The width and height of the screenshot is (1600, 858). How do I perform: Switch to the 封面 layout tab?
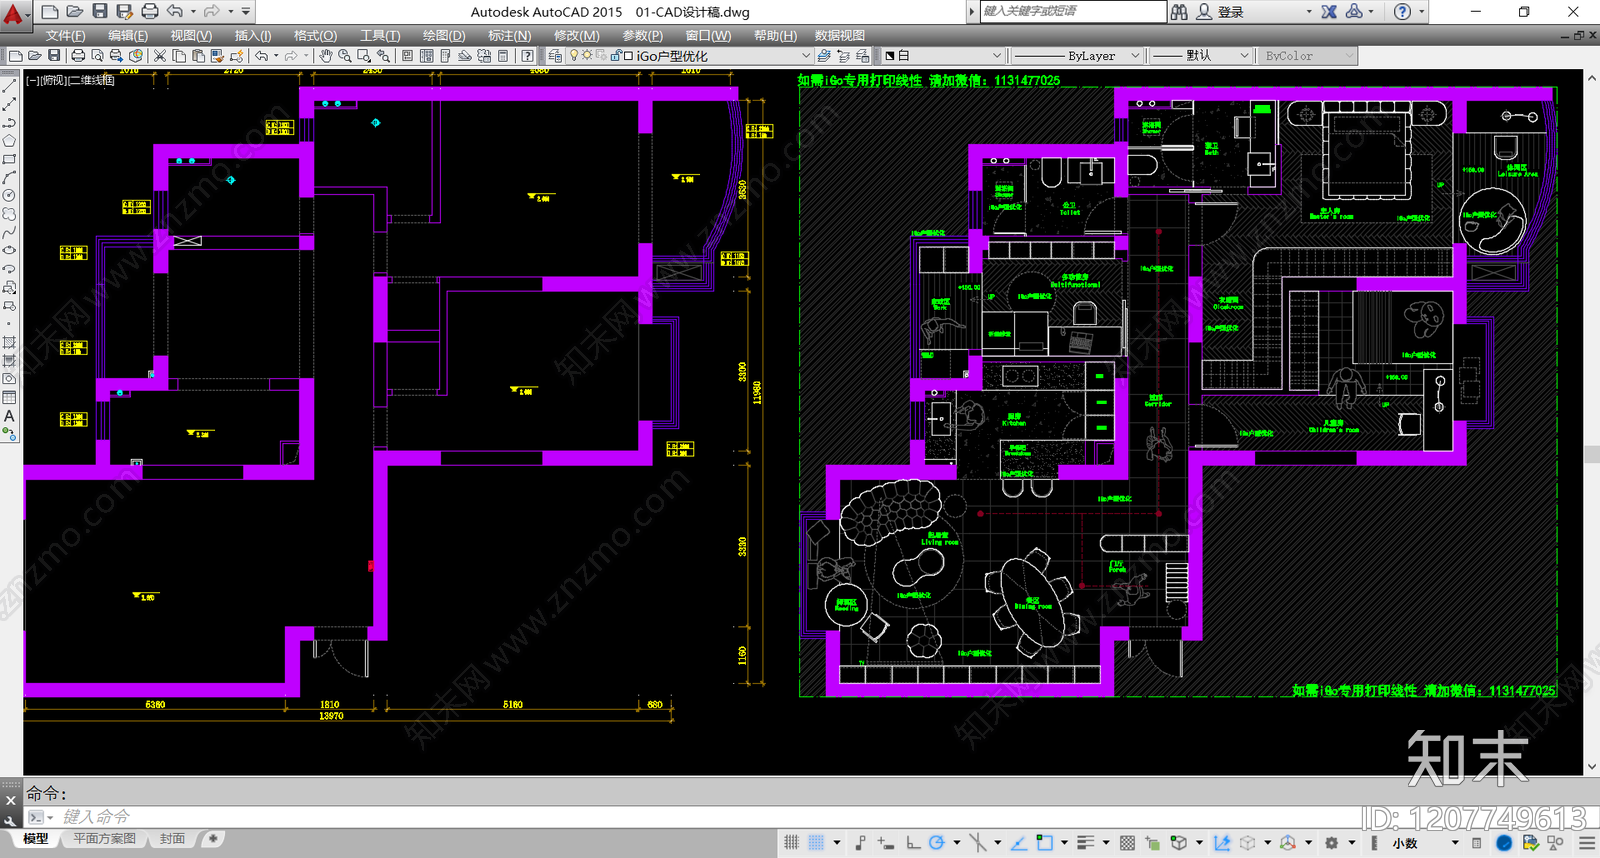172,838
